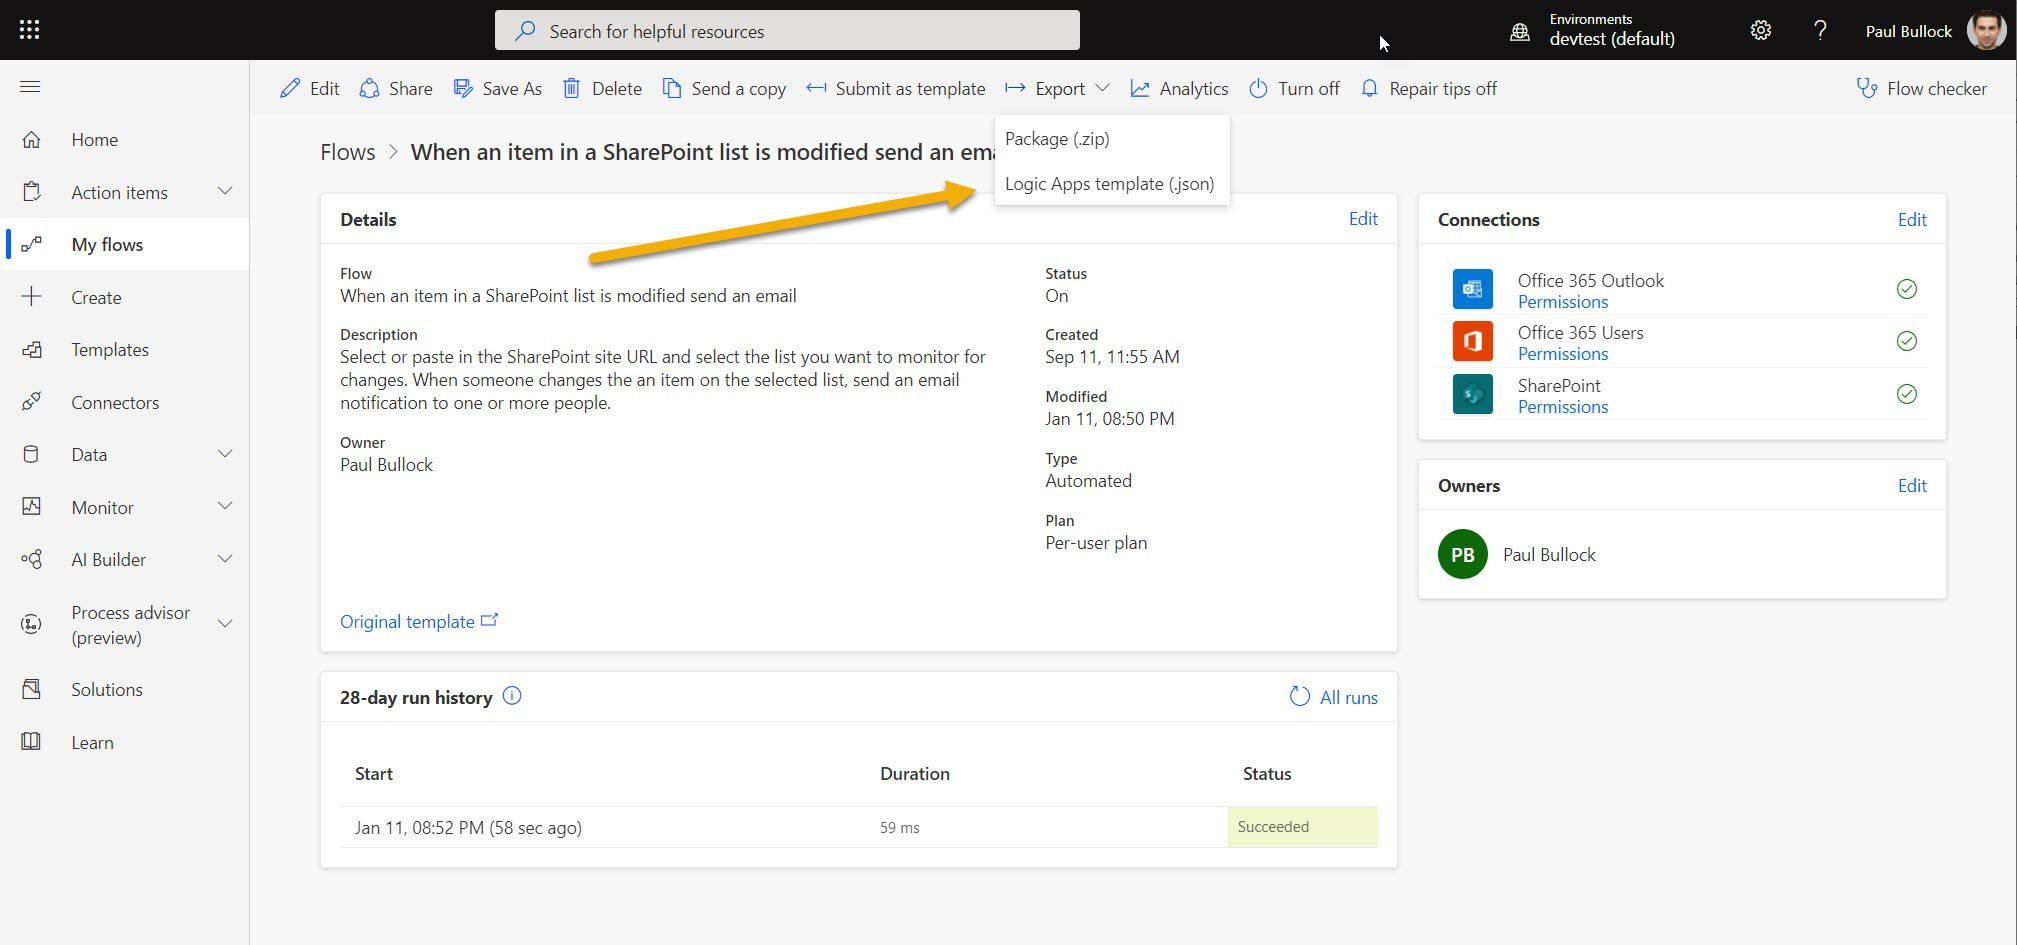2017x945 pixels.
Task: Choose Package (.zip) export option
Action: point(1057,139)
